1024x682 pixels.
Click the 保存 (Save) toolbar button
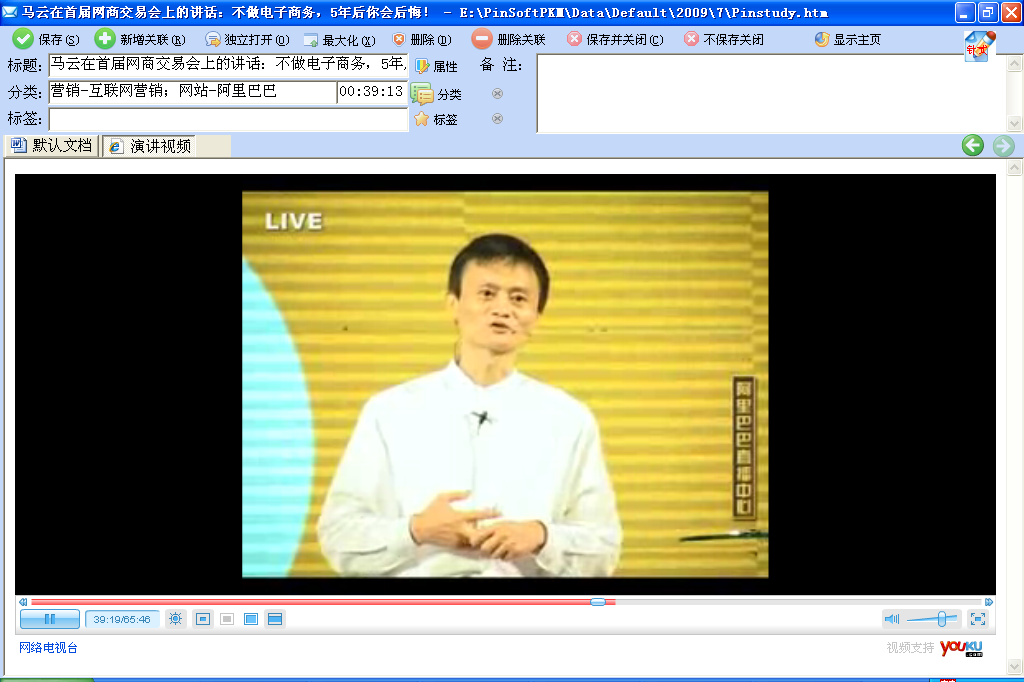[x=45, y=39]
